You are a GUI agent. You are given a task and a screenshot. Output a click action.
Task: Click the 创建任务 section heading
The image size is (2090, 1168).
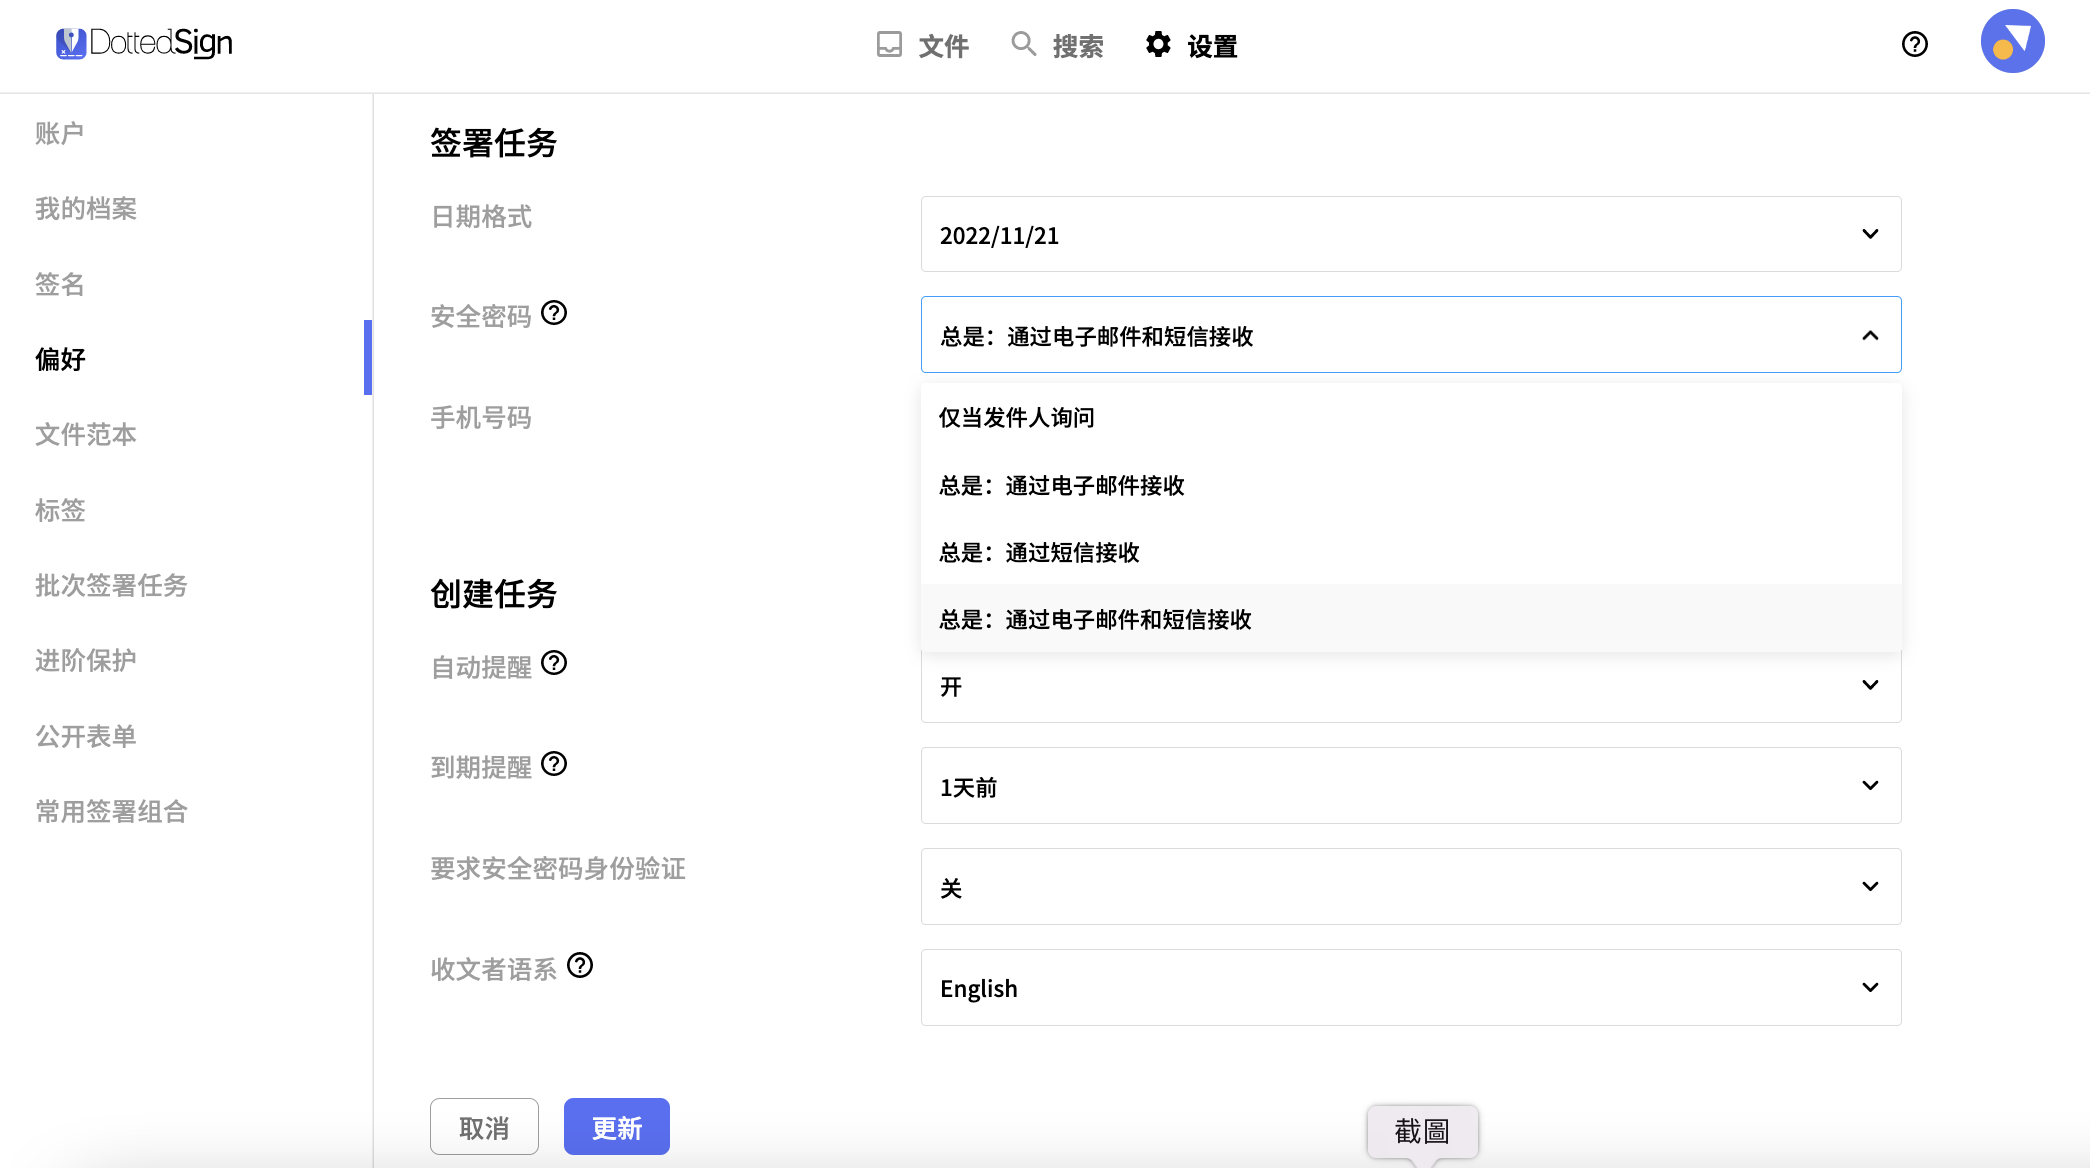493,594
